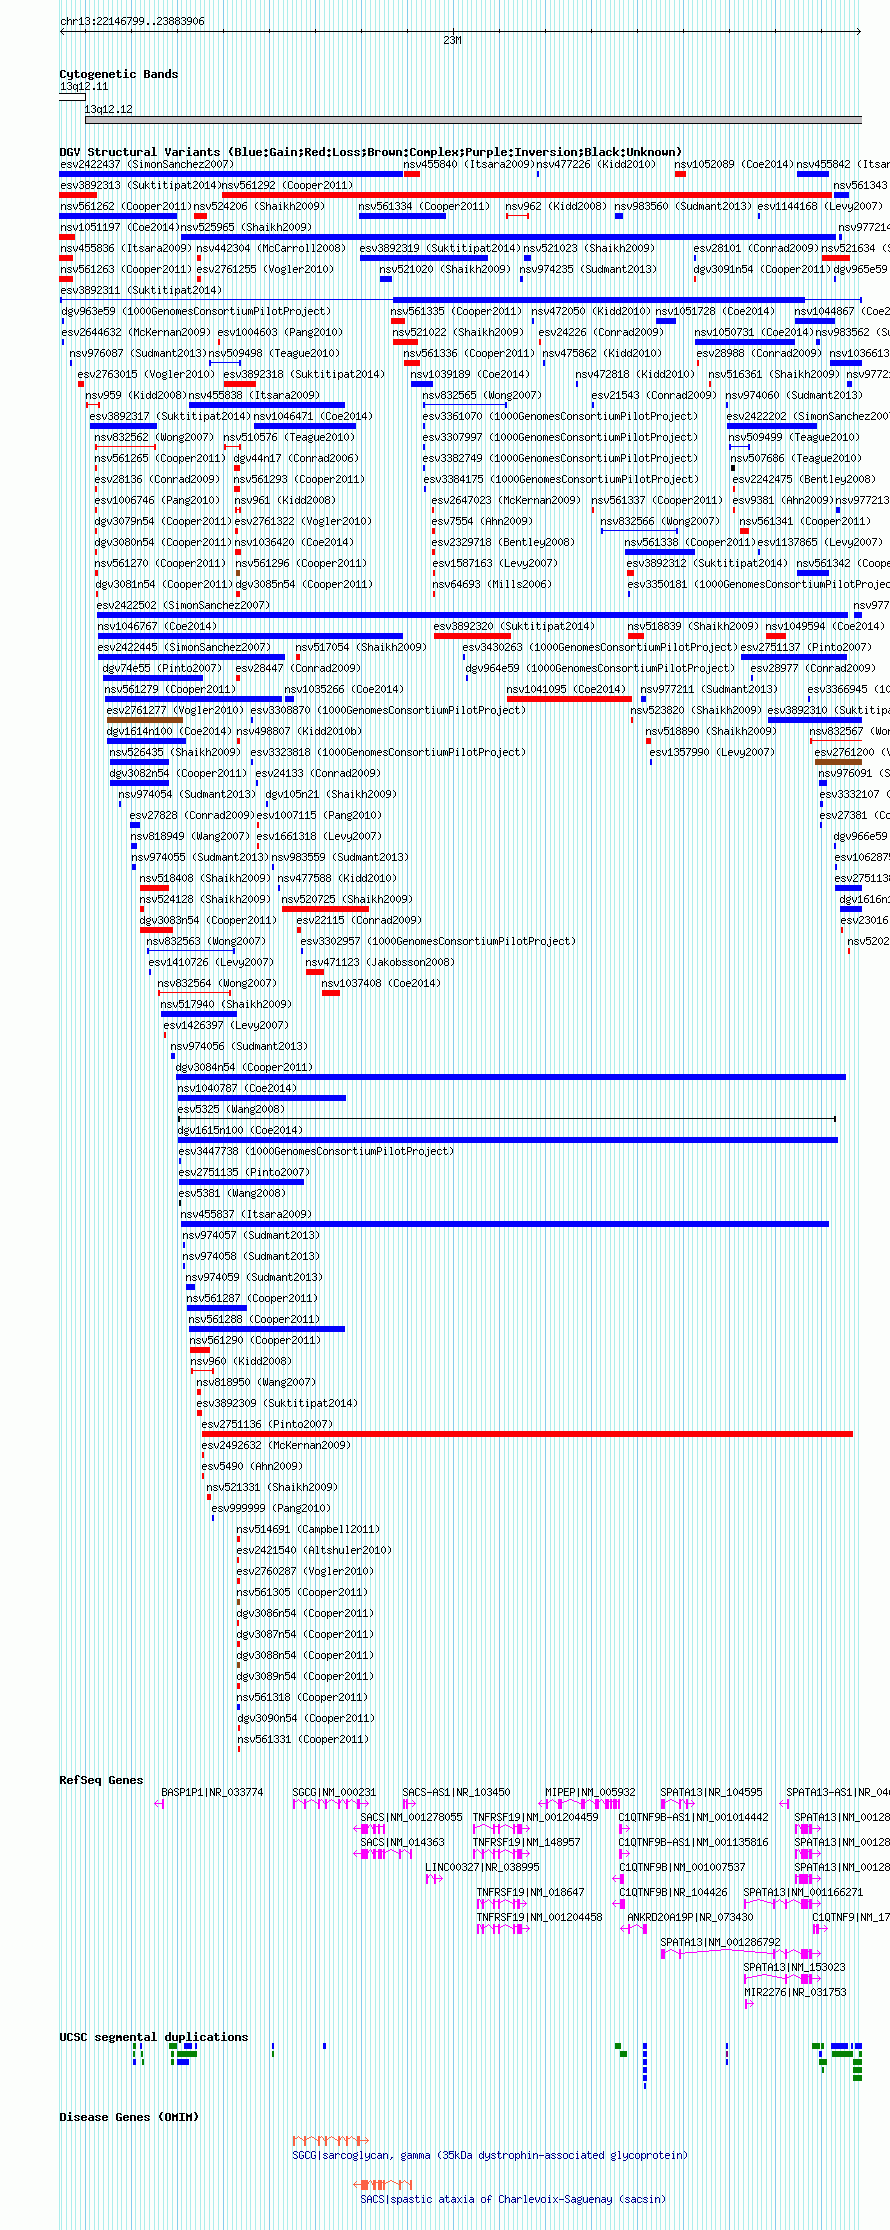Open gene MIR2276|NR_031753

[795, 1992]
